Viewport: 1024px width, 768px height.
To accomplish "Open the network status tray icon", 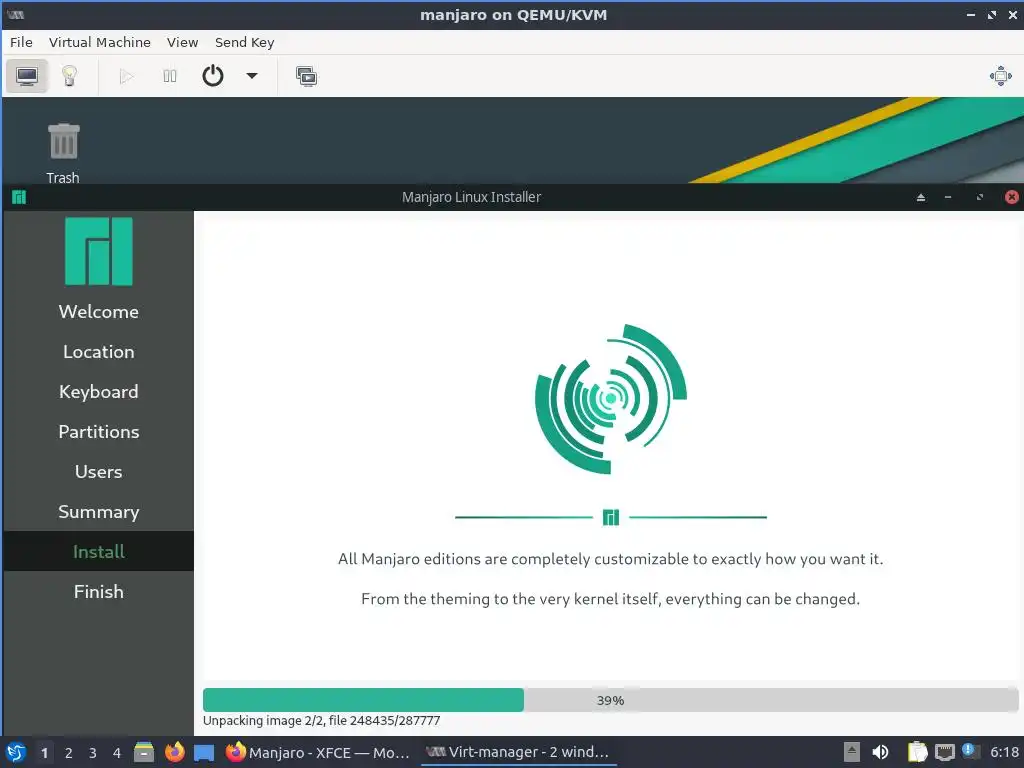I will pyautogui.click(x=944, y=752).
